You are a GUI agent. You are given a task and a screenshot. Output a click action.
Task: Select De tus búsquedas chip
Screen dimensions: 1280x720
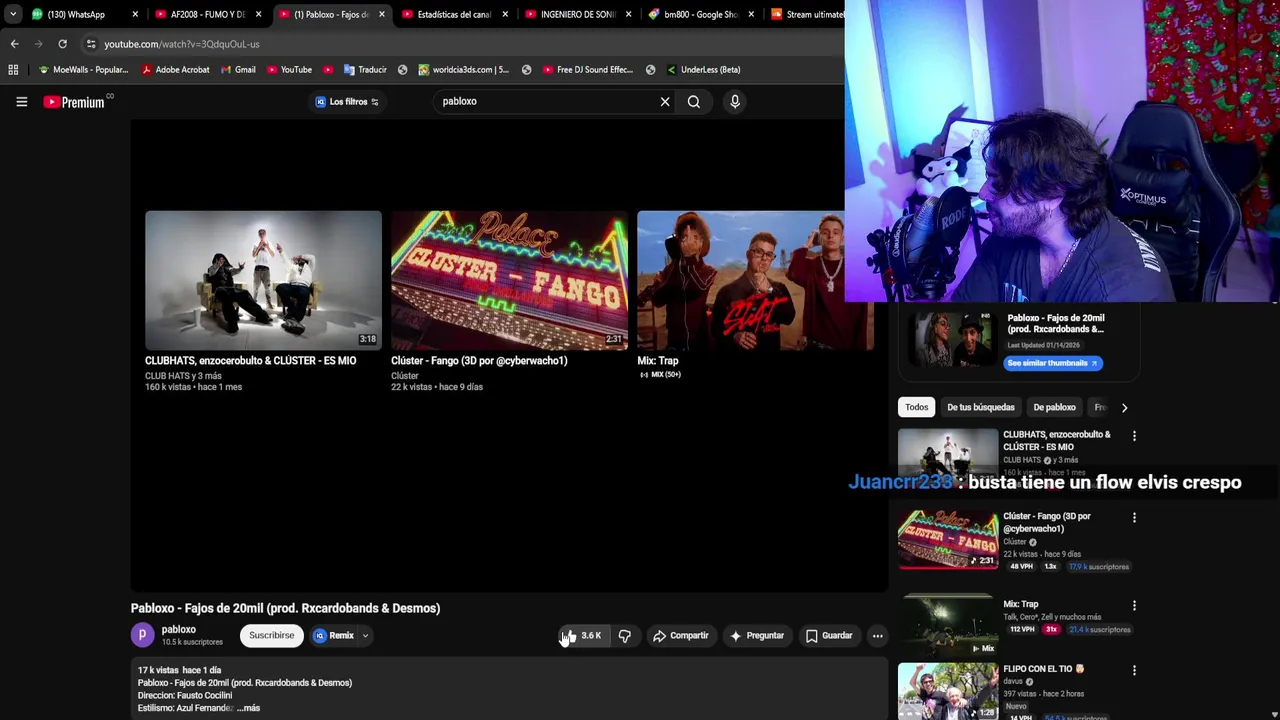(980, 407)
